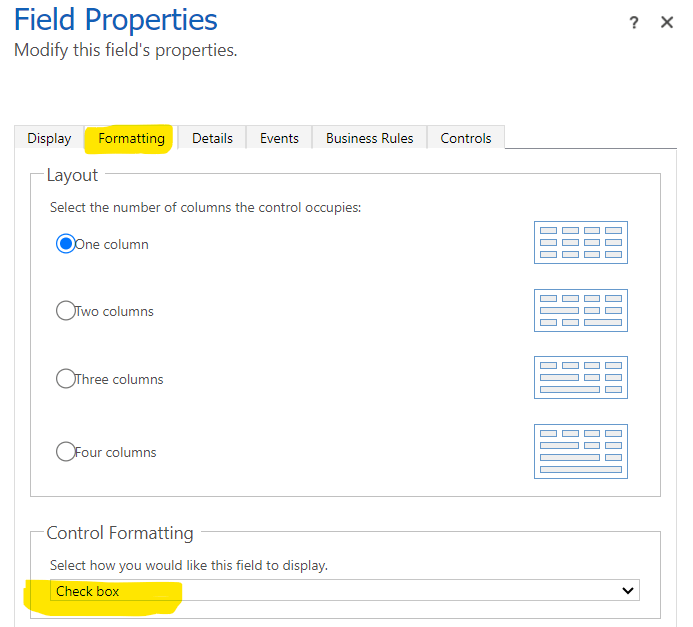Select the Formatting tab

[131, 138]
